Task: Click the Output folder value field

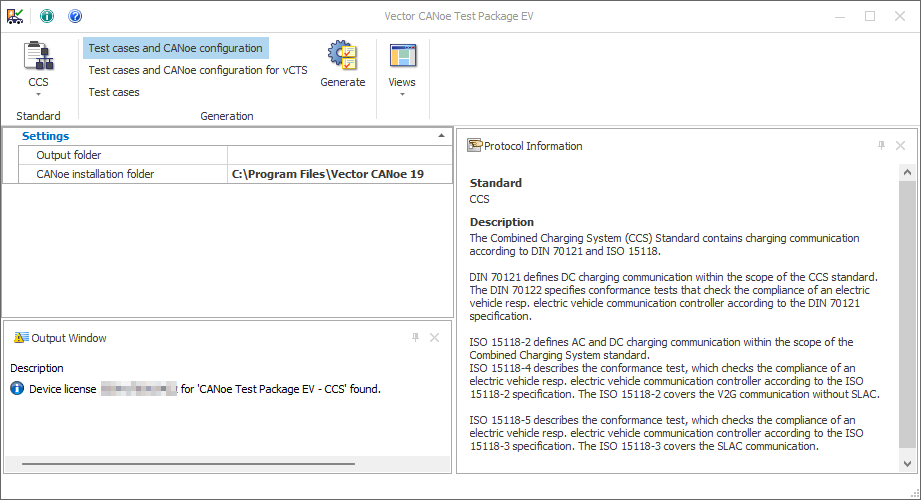Action: pos(340,155)
